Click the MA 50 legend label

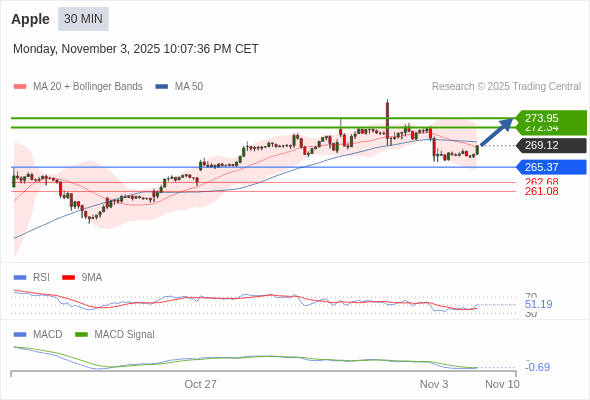[x=189, y=87]
